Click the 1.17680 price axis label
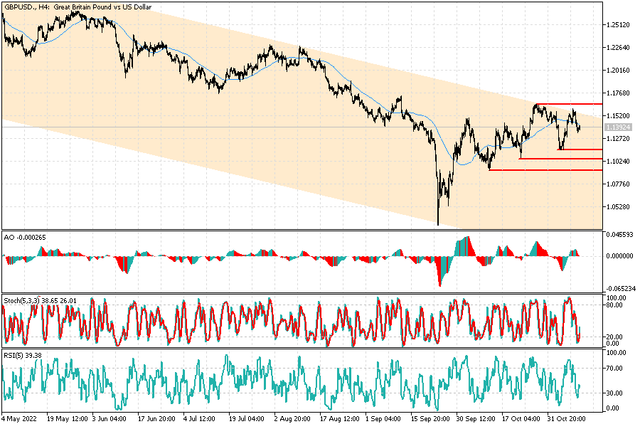 pos(620,94)
